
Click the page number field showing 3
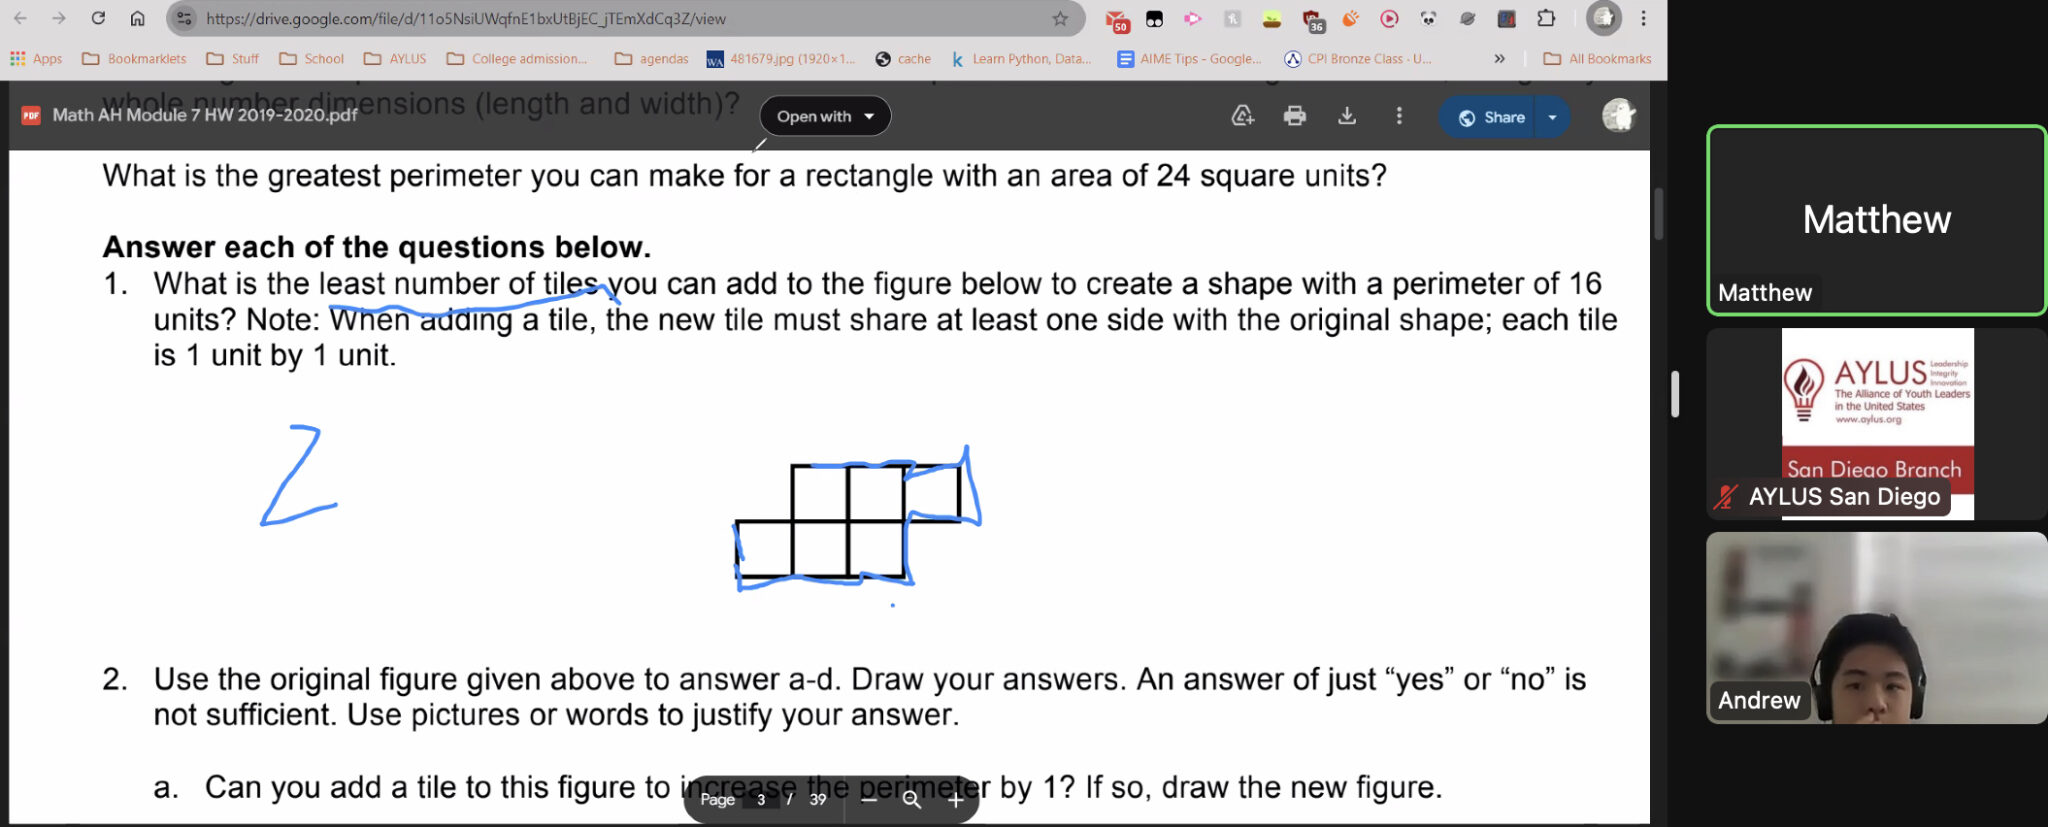click(761, 799)
